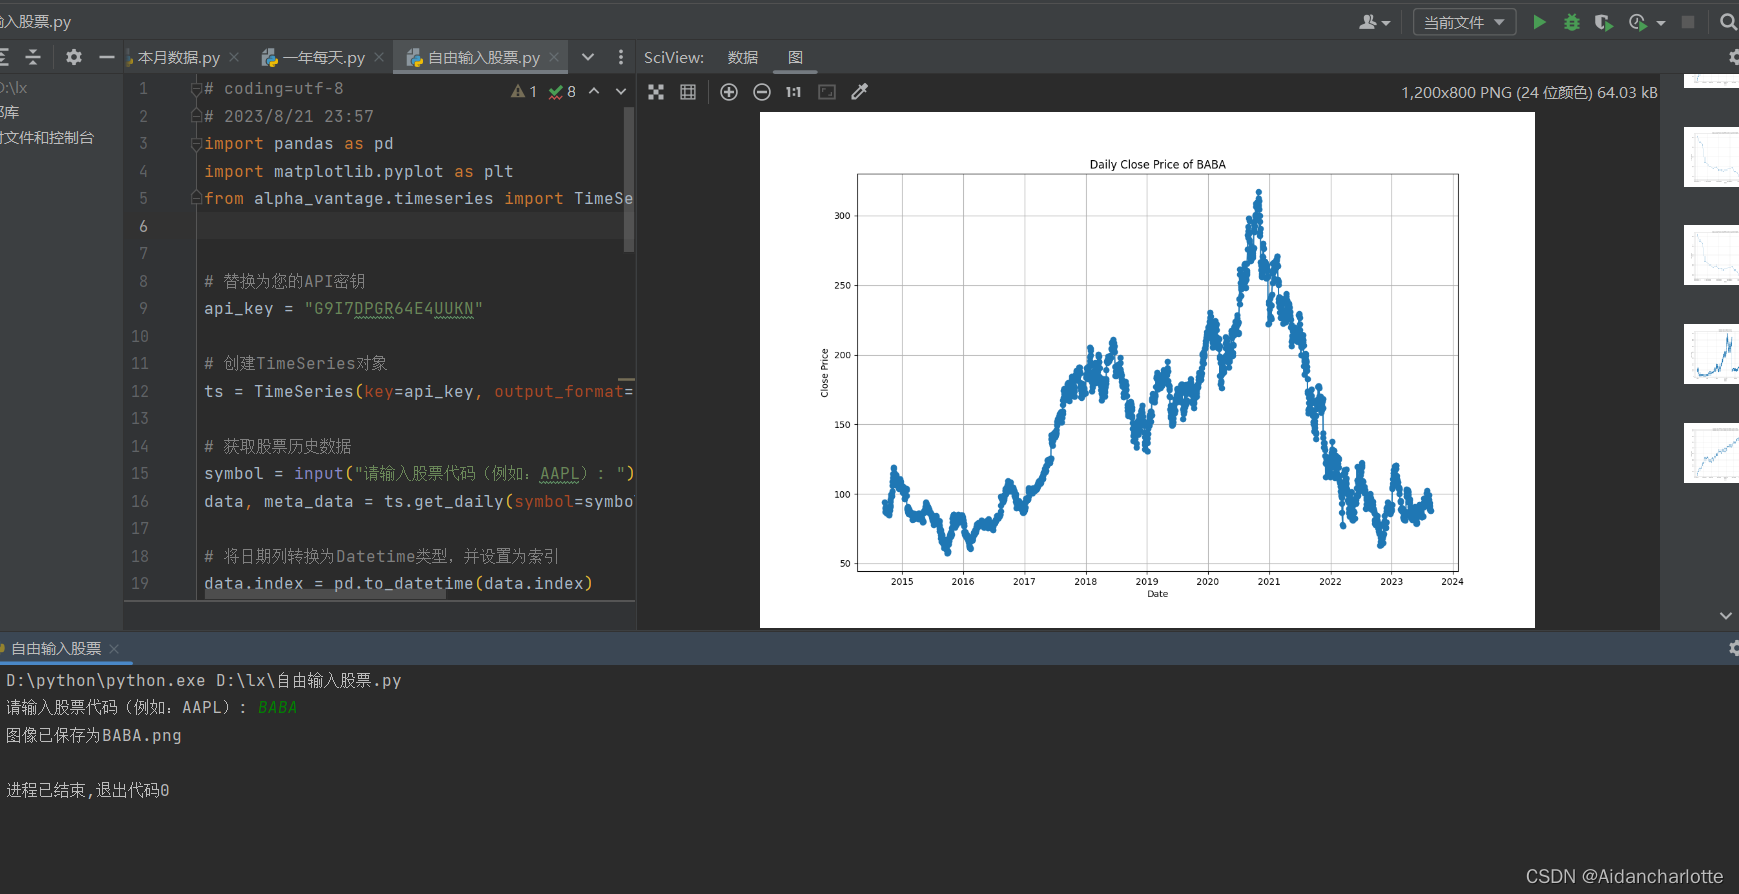Start debugging with the bug icon
Viewport: 1739px width, 894px height.
pyautogui.click(x=1572, y=22)
